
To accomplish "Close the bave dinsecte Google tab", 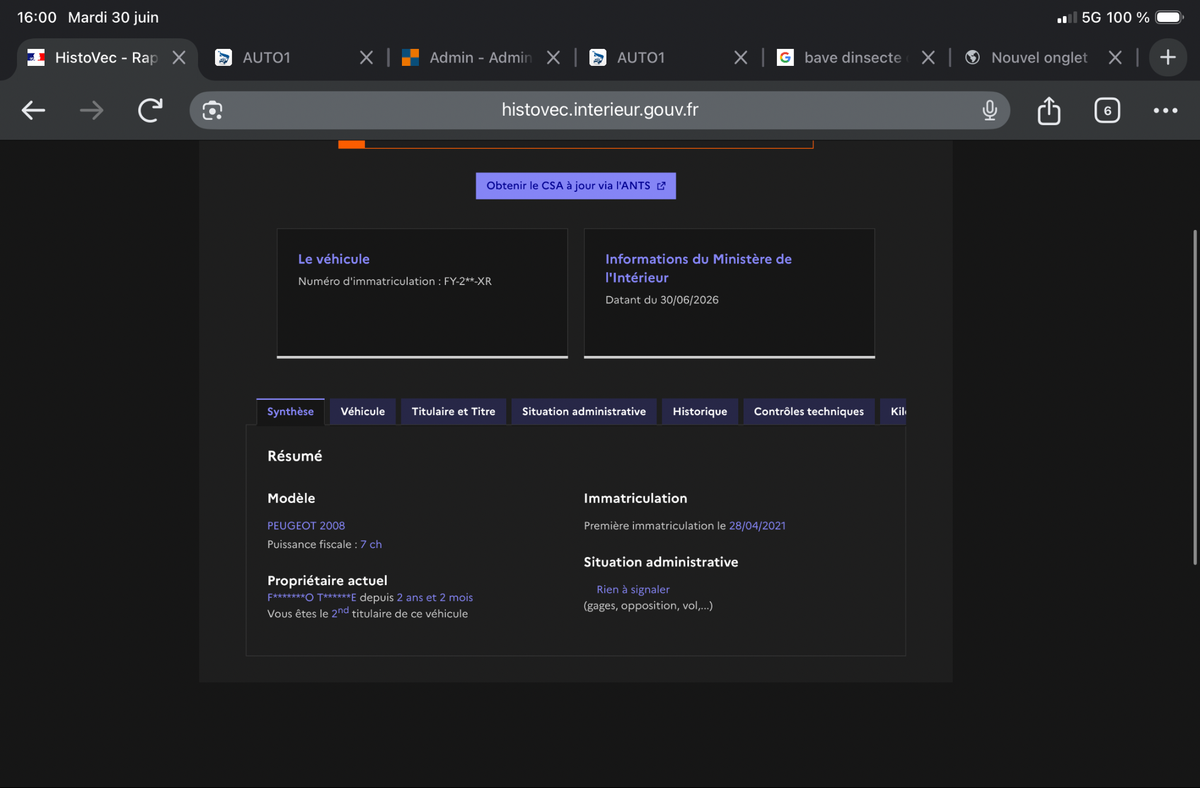I will [x=928, y=58].
